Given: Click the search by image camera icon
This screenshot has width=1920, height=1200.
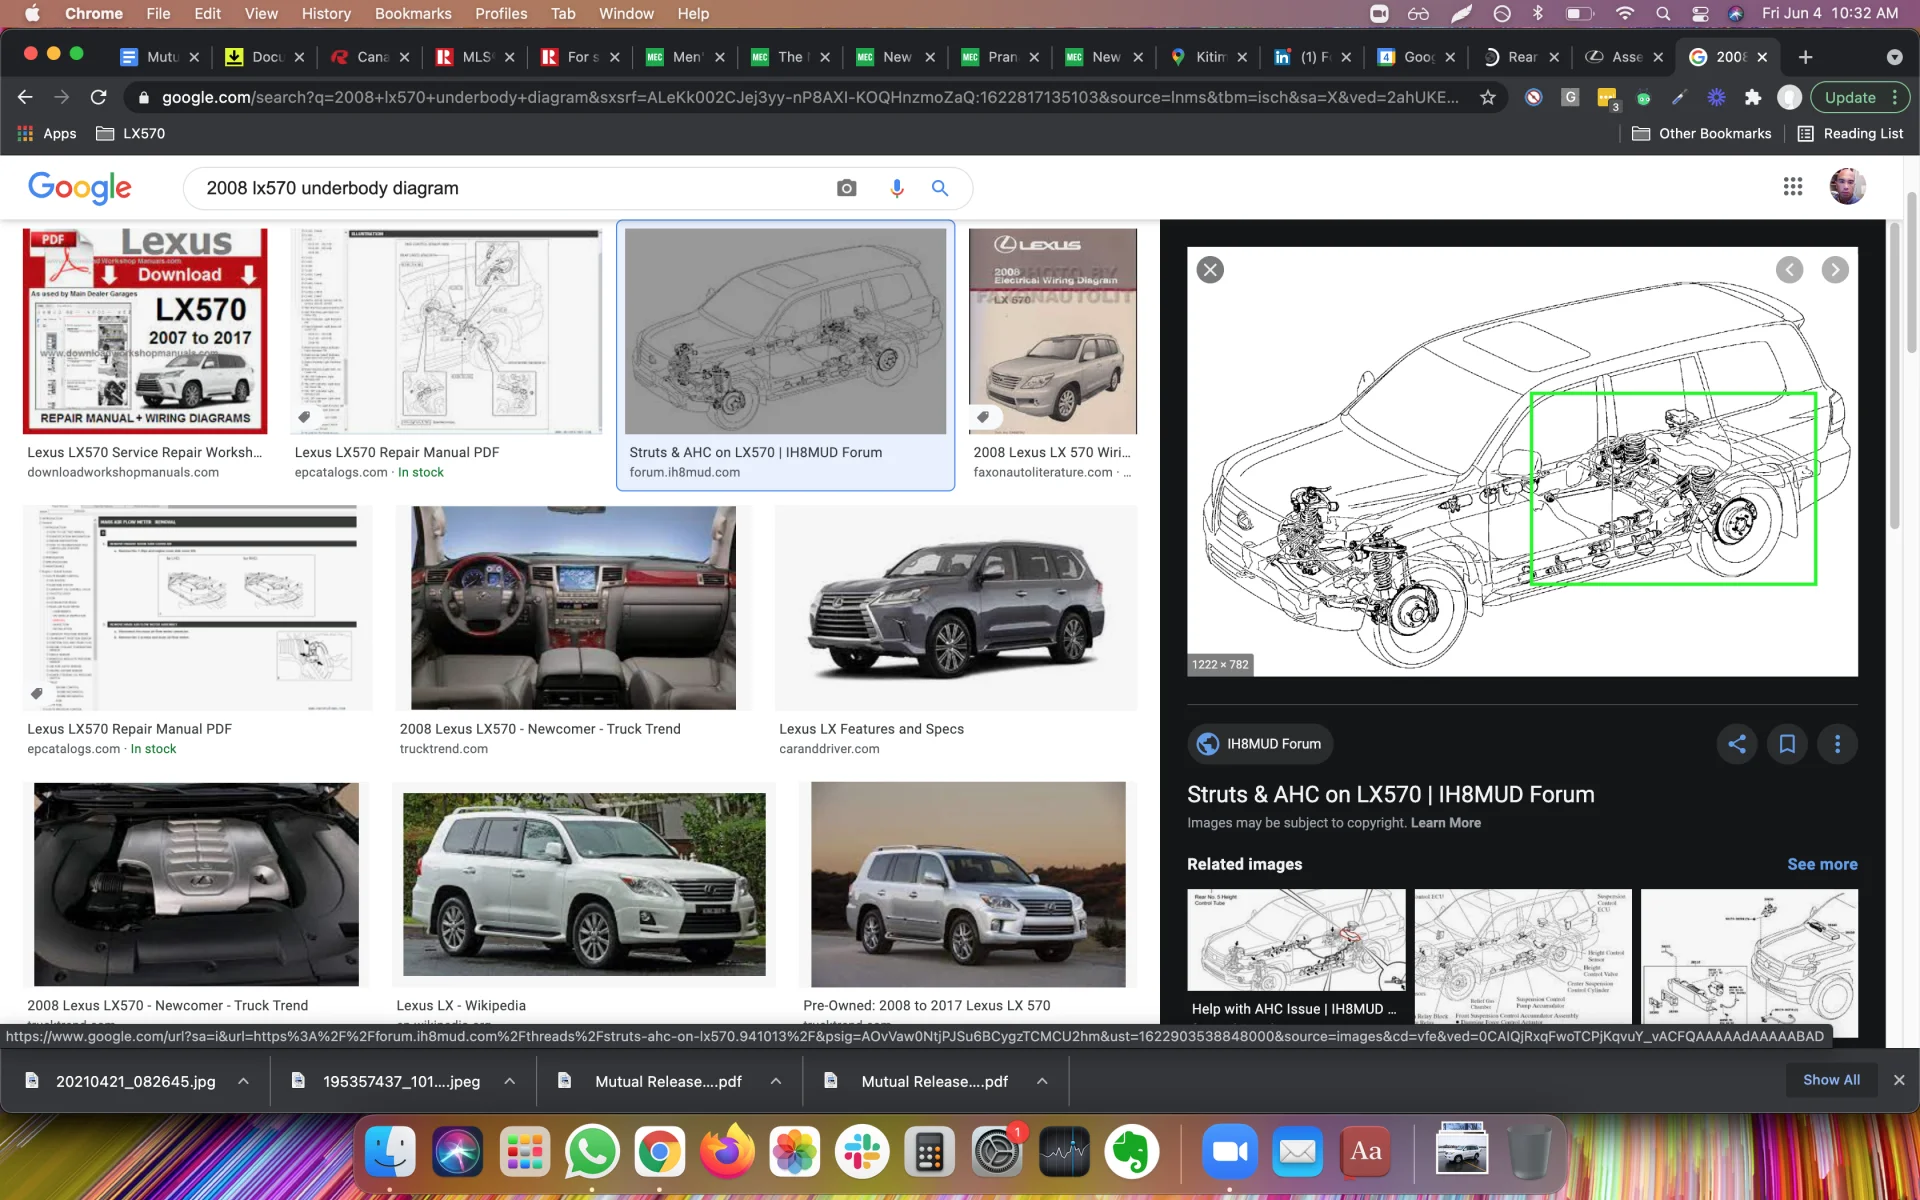Looking at the screenshot, I should pyautogui.click(x=846, y=188).
